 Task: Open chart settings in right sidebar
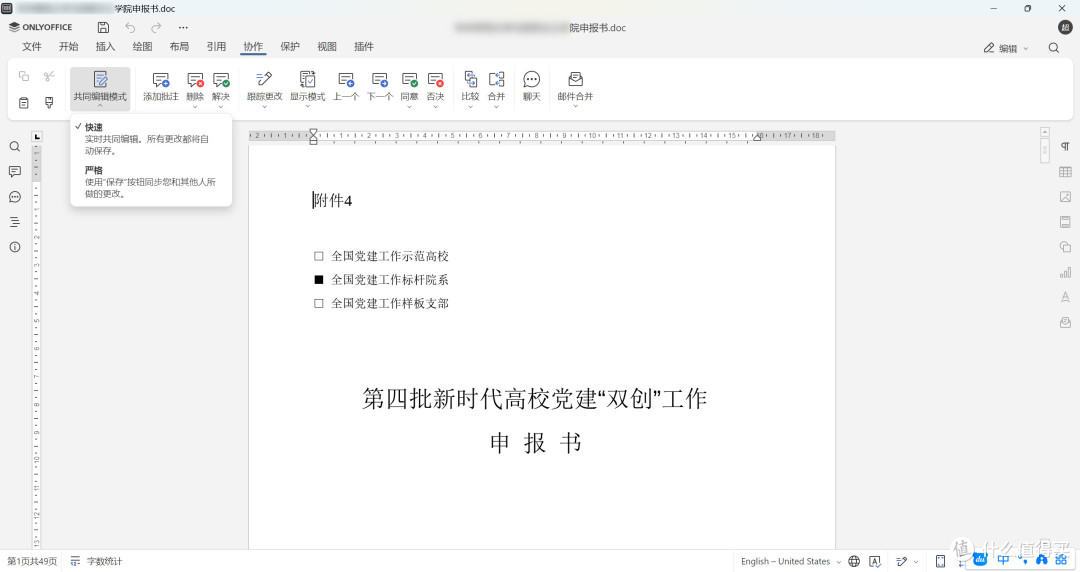click(x=1065, y=272)
